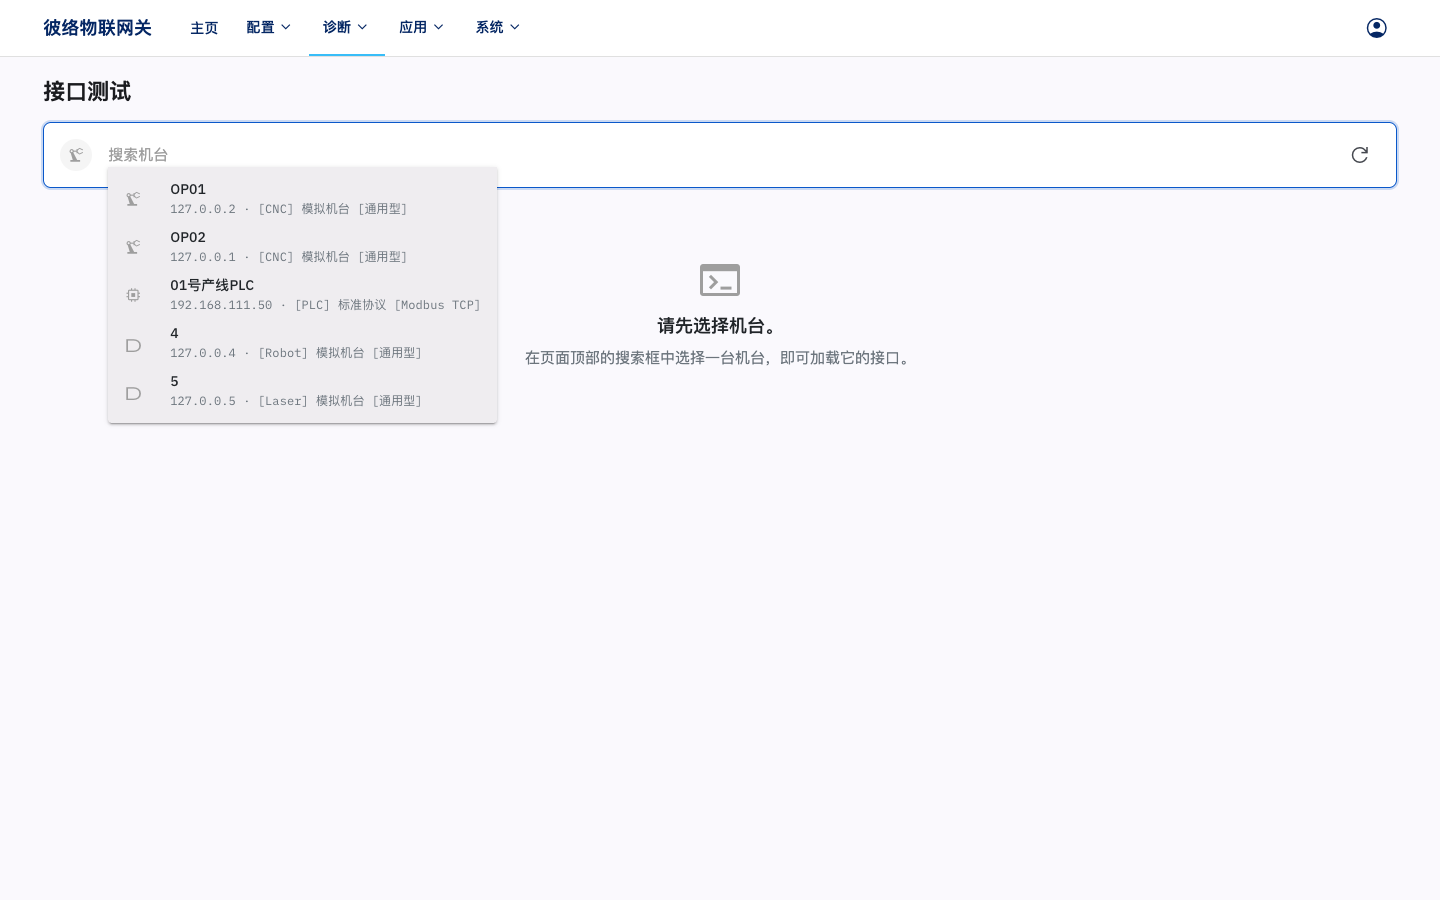Choose 01号产线PLC from the dropdown
Screen dimensions: 1440x900
pyautogui.click(x=302, y=295)
